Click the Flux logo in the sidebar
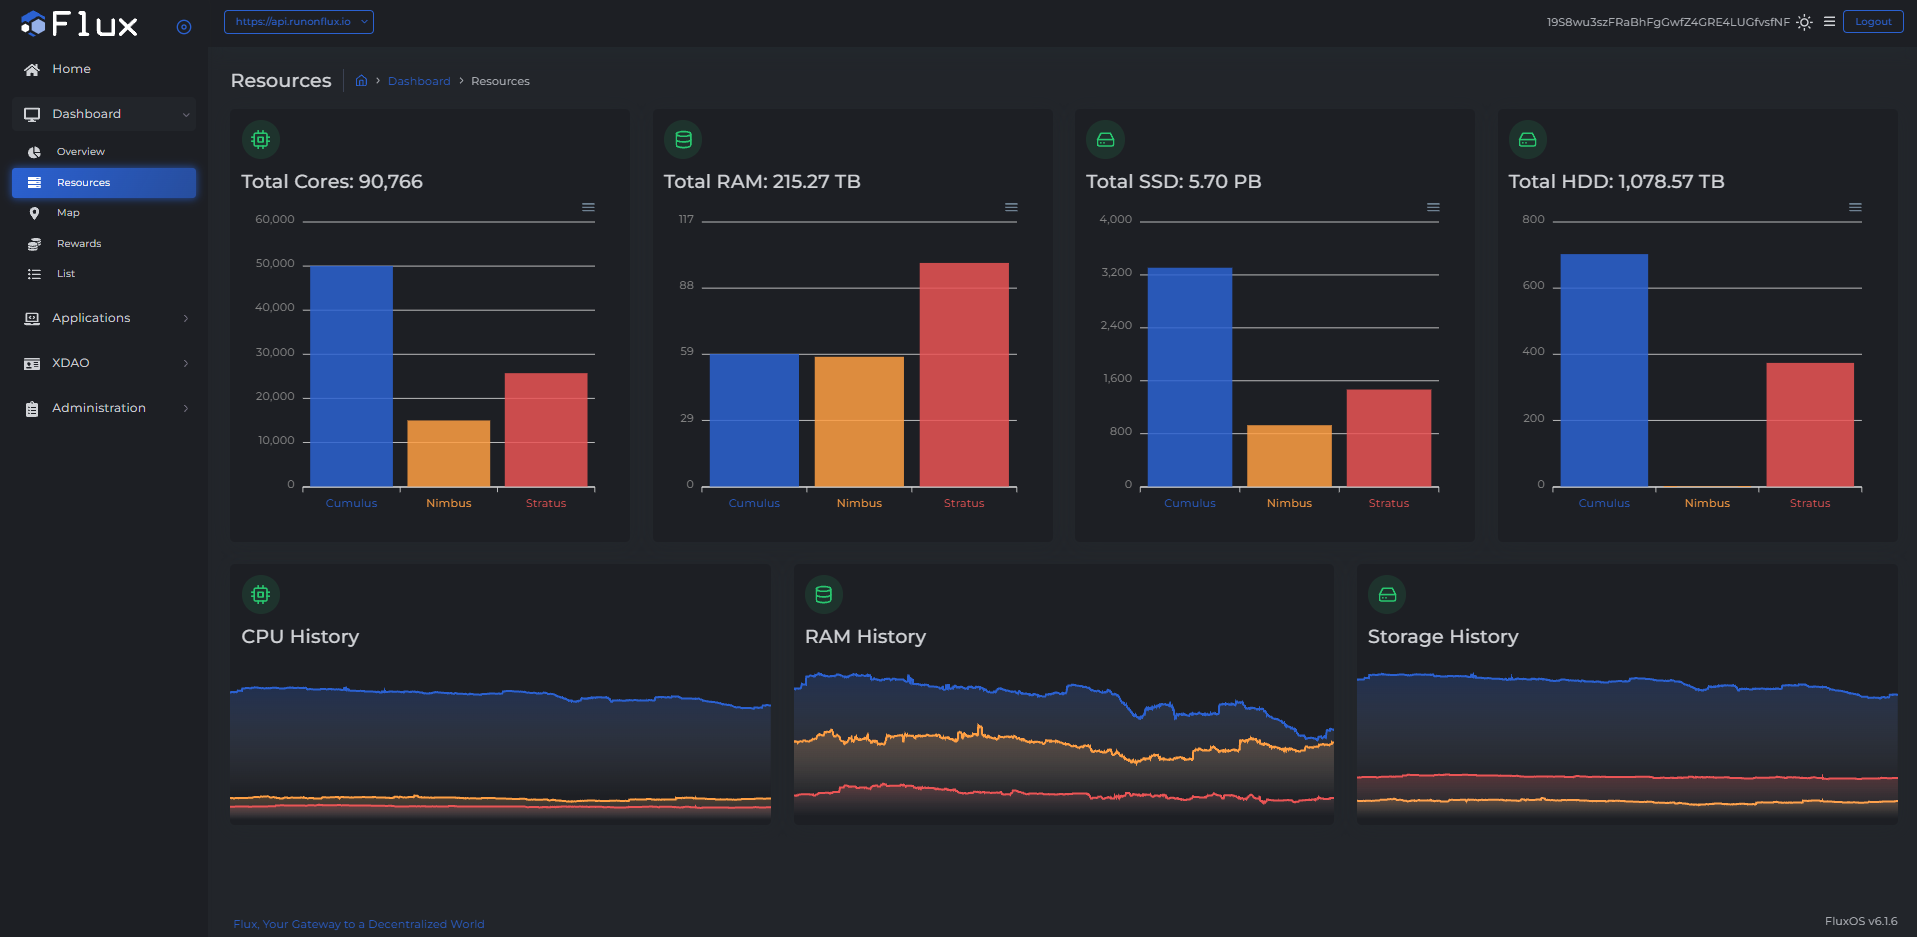Viewport: 1917px width, 937px height. click(x=79, y=24)
